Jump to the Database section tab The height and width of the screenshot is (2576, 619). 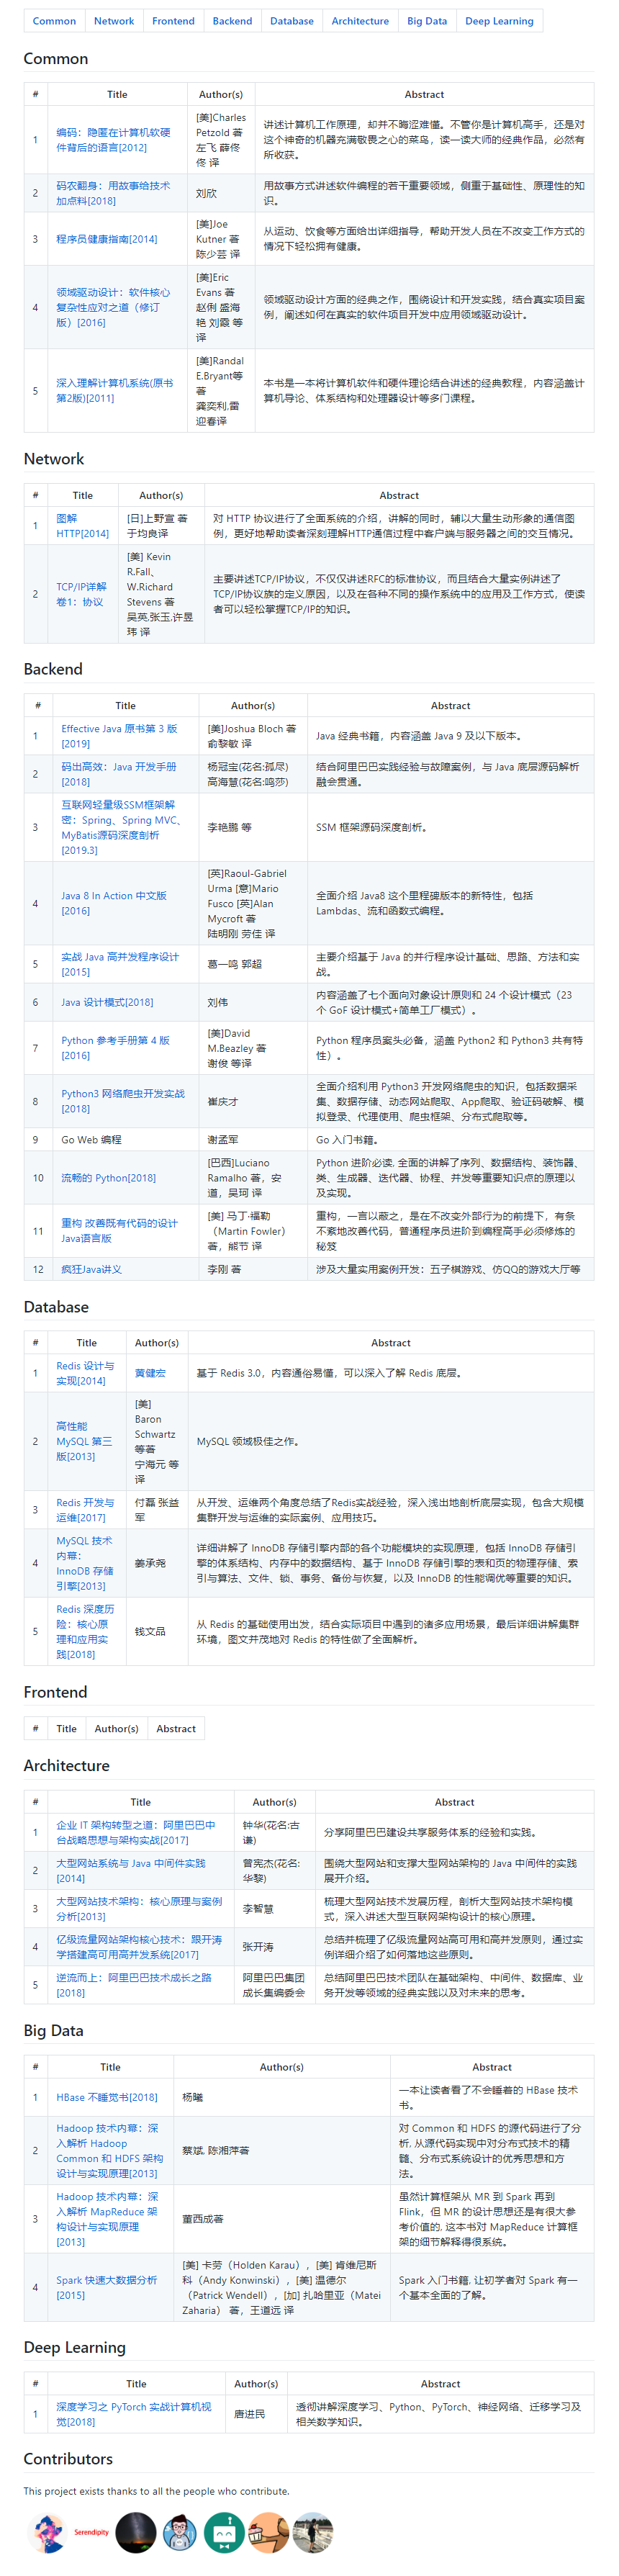(x=292, y=21)
